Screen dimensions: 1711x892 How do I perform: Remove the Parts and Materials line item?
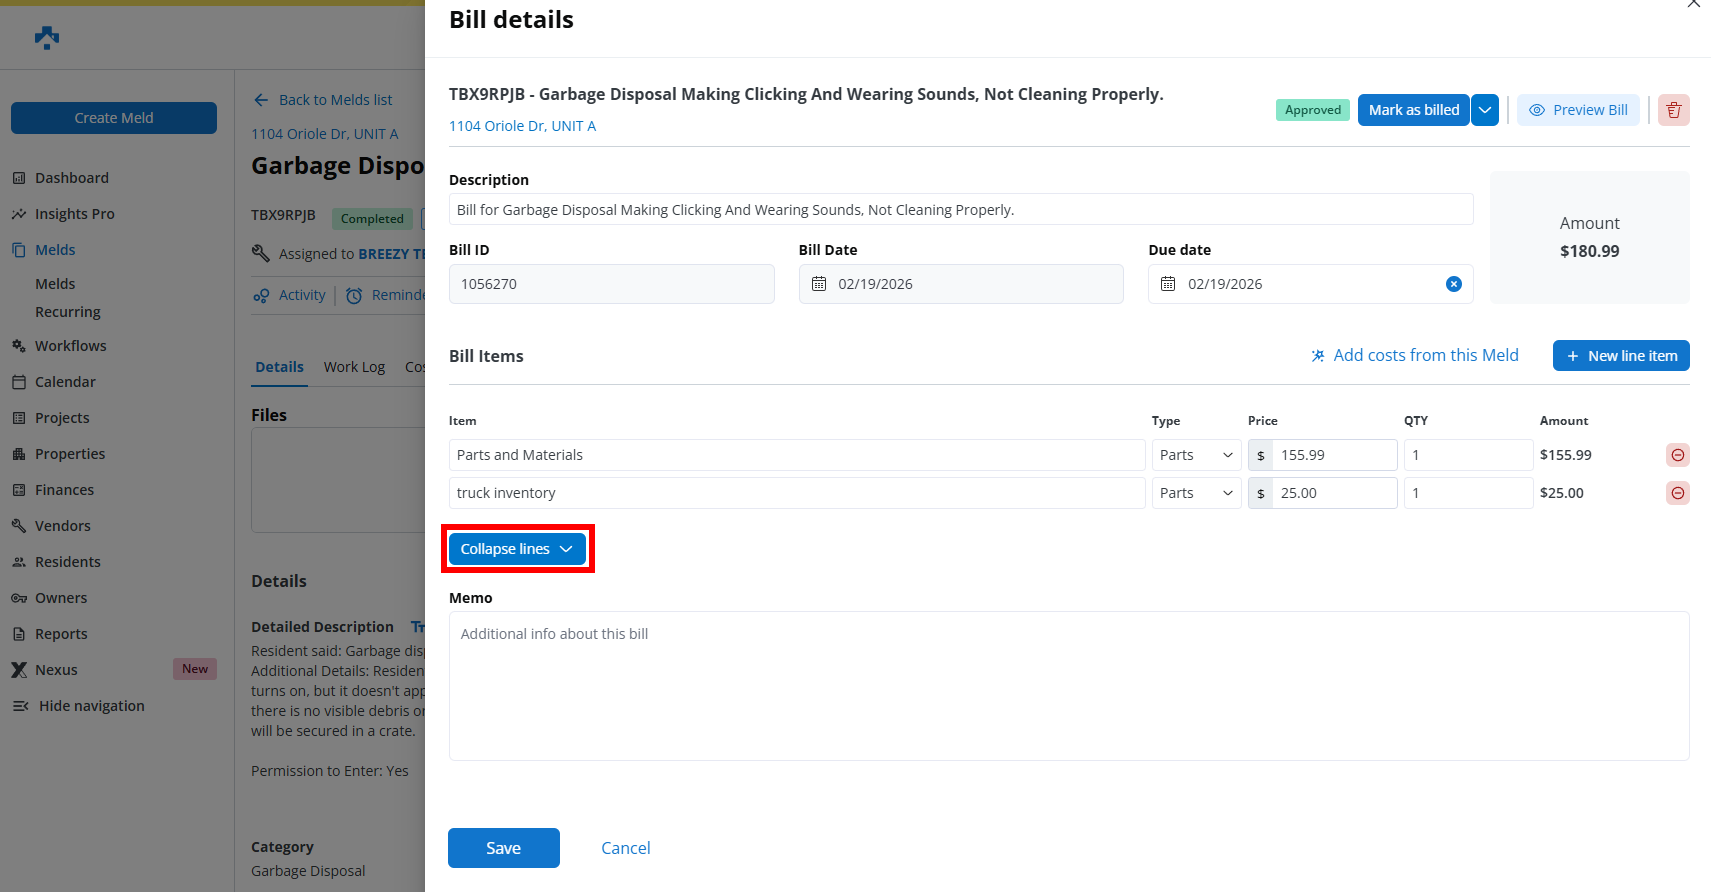click(1677, 455)
